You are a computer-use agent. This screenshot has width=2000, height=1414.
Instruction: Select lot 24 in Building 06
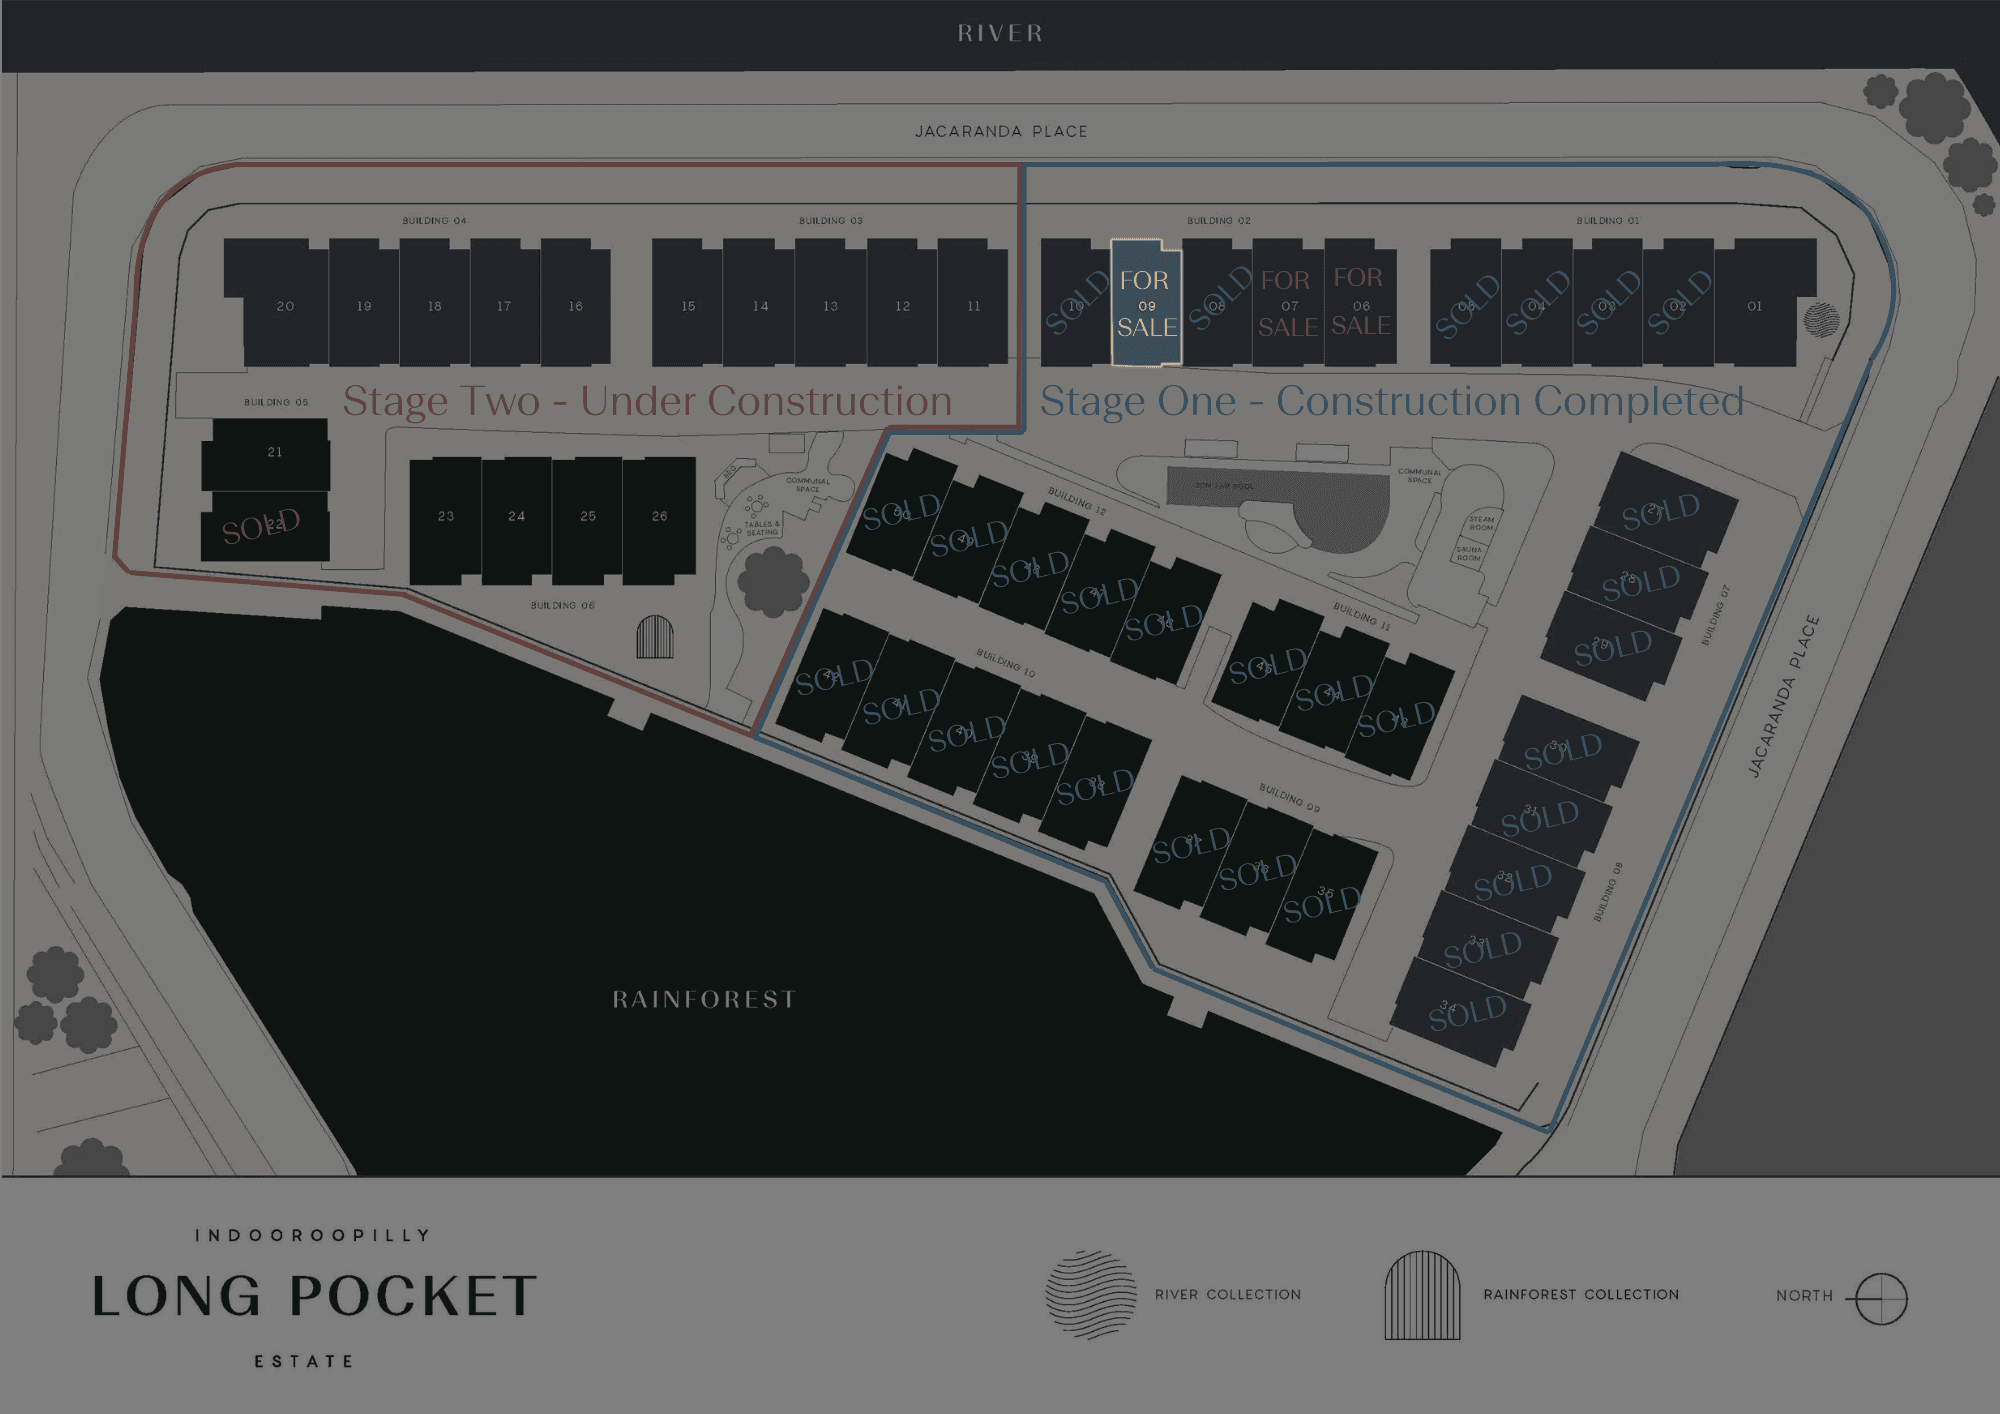coord(517,520)
